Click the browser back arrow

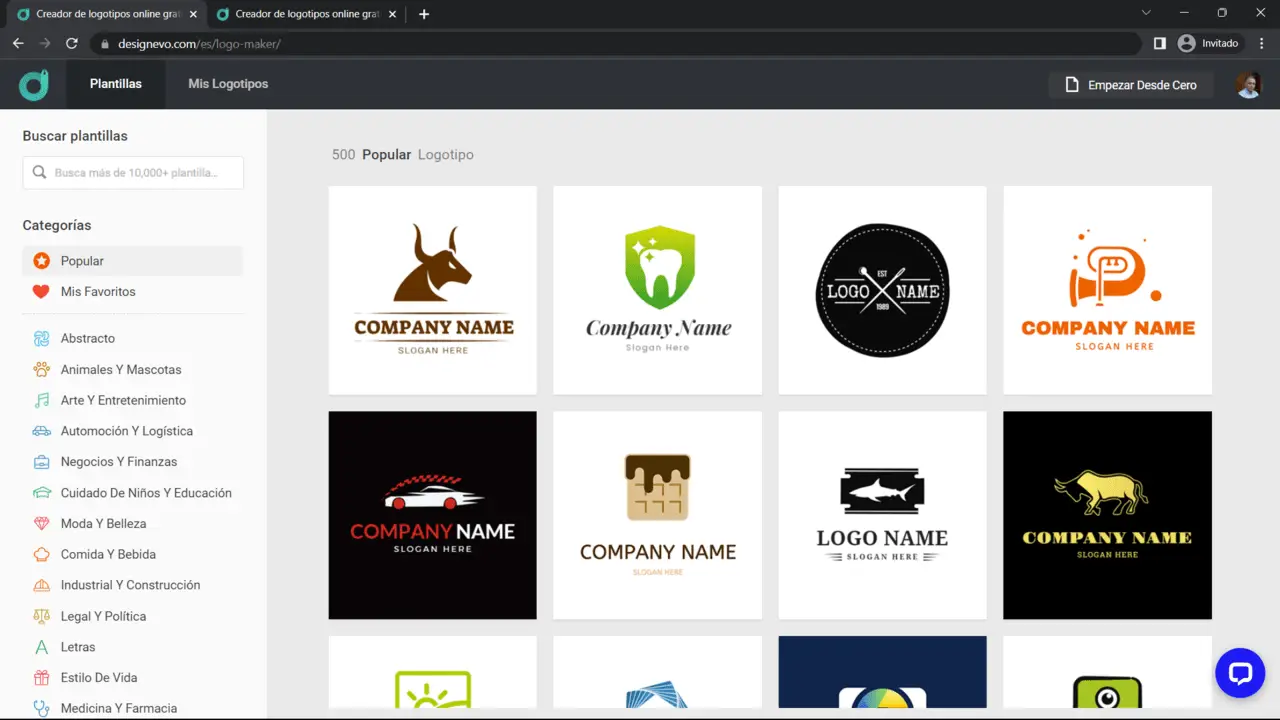coord(18,43)
